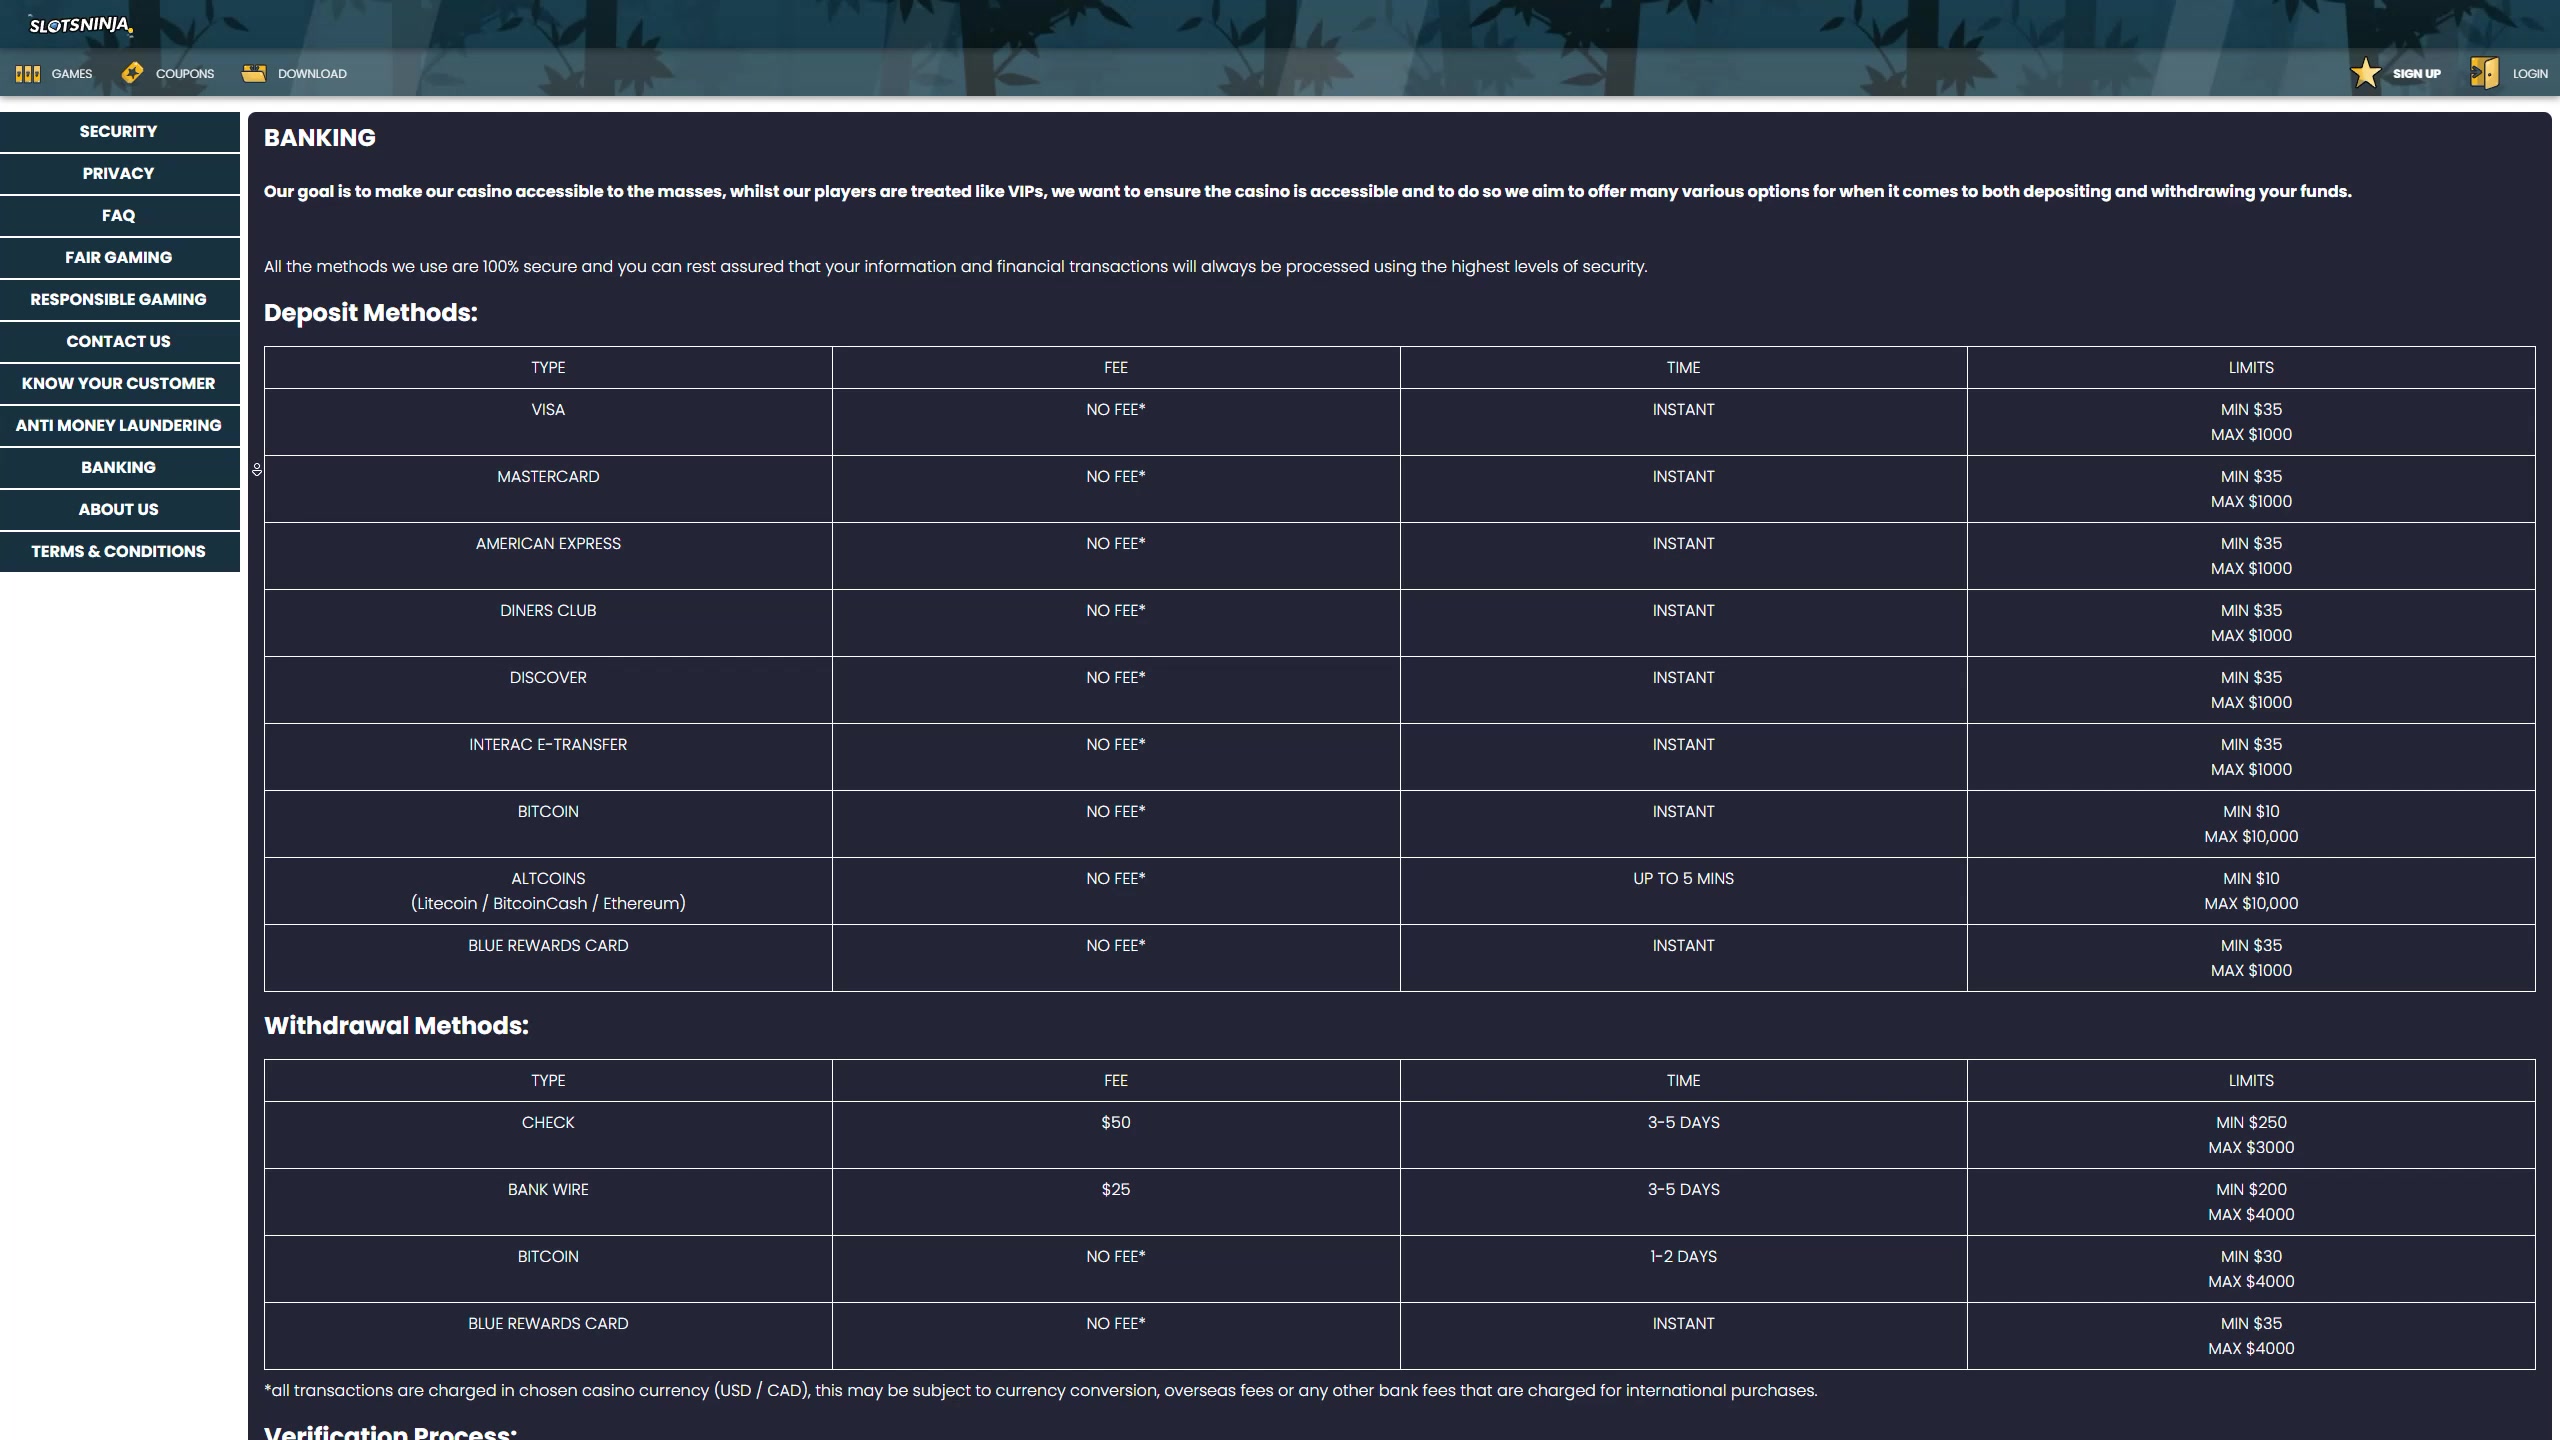Open the Security page
The image size is (2560, 1440).
click(x=118, y=131)
